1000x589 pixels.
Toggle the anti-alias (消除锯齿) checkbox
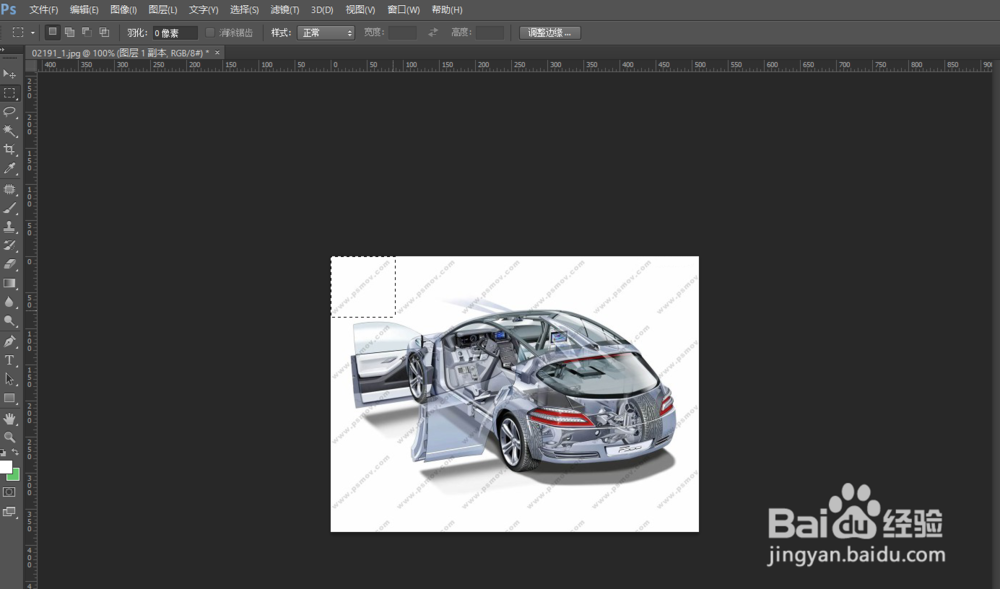point(209,33)
